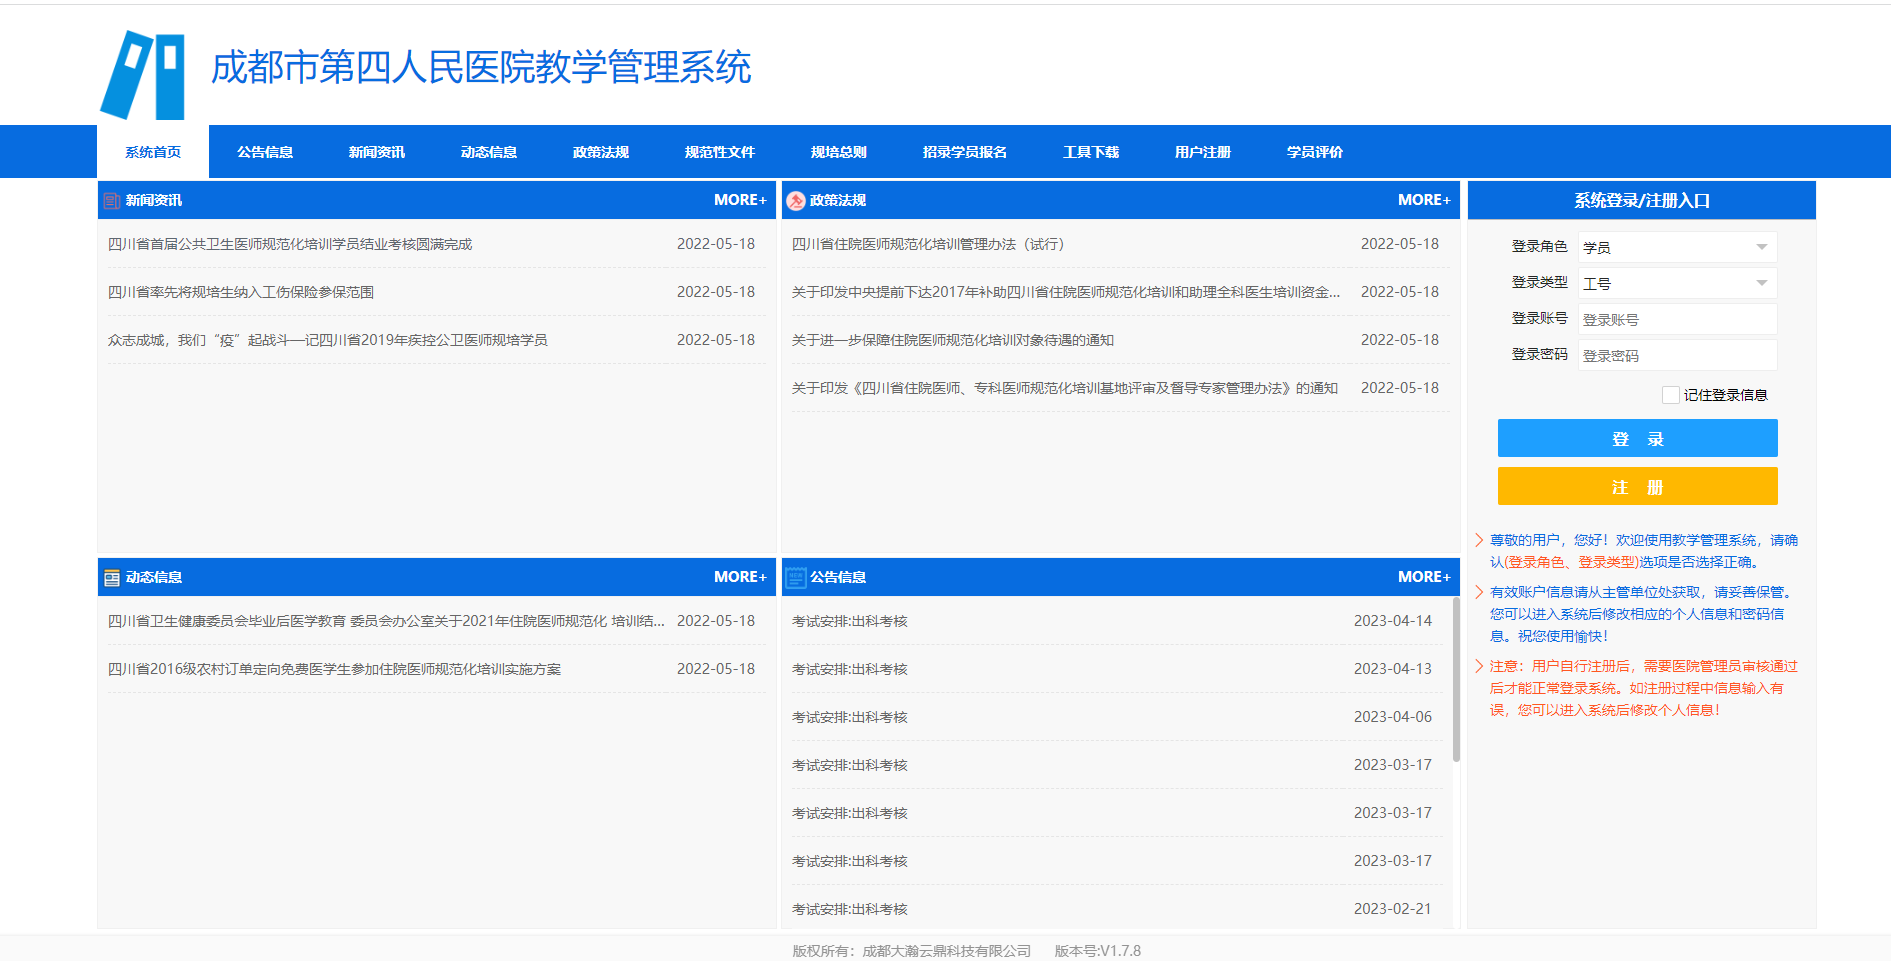1891x961 pixels.
Task: Open 关于进一步保障住院医师规范化培训对象待遇的通知
Action: point(953,340)
